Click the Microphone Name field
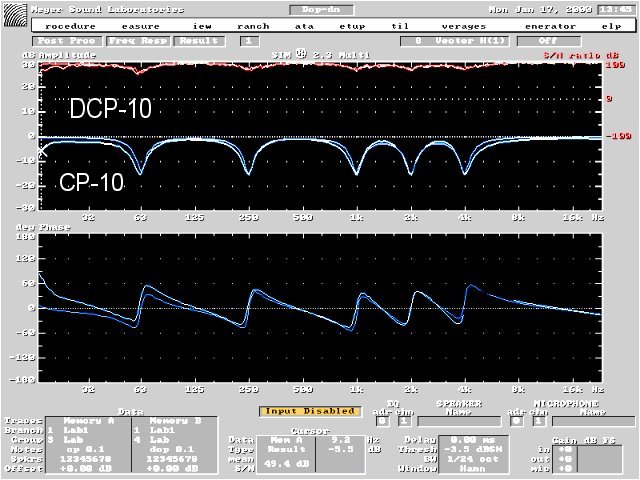640x480 pixels. (593, 421)
